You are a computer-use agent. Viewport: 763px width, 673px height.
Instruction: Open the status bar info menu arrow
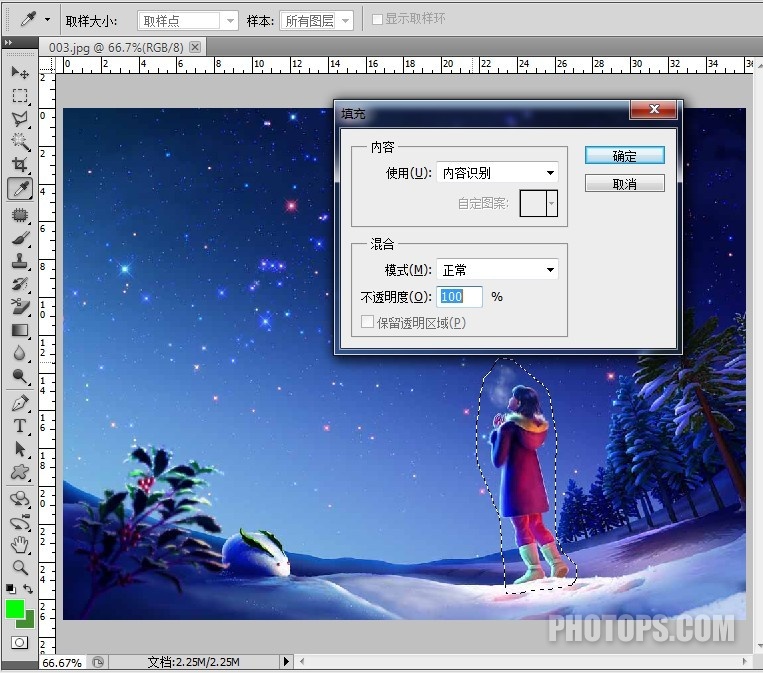click(x=286, y=661)
